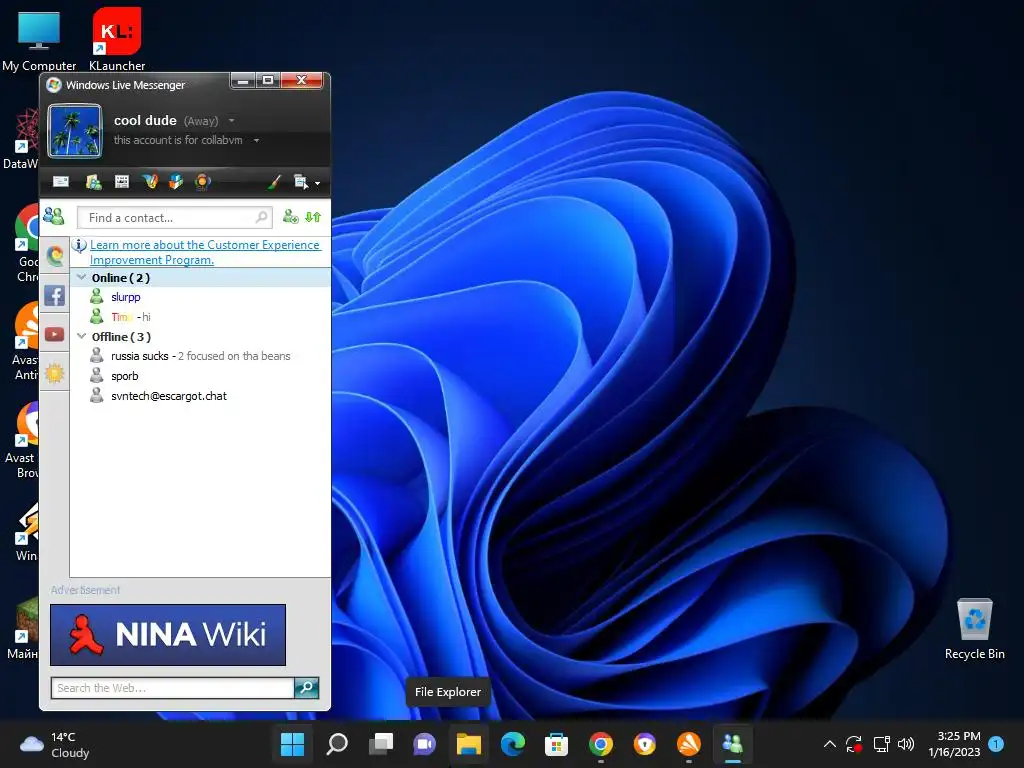Click the green sort arrows icon

(313, 217)
